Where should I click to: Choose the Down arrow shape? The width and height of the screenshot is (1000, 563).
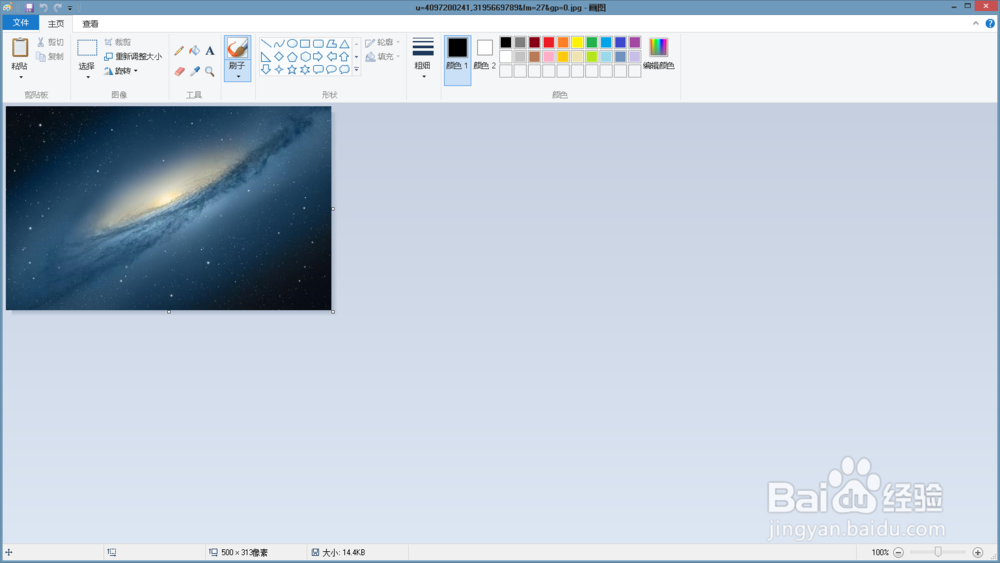click(266, 69)
